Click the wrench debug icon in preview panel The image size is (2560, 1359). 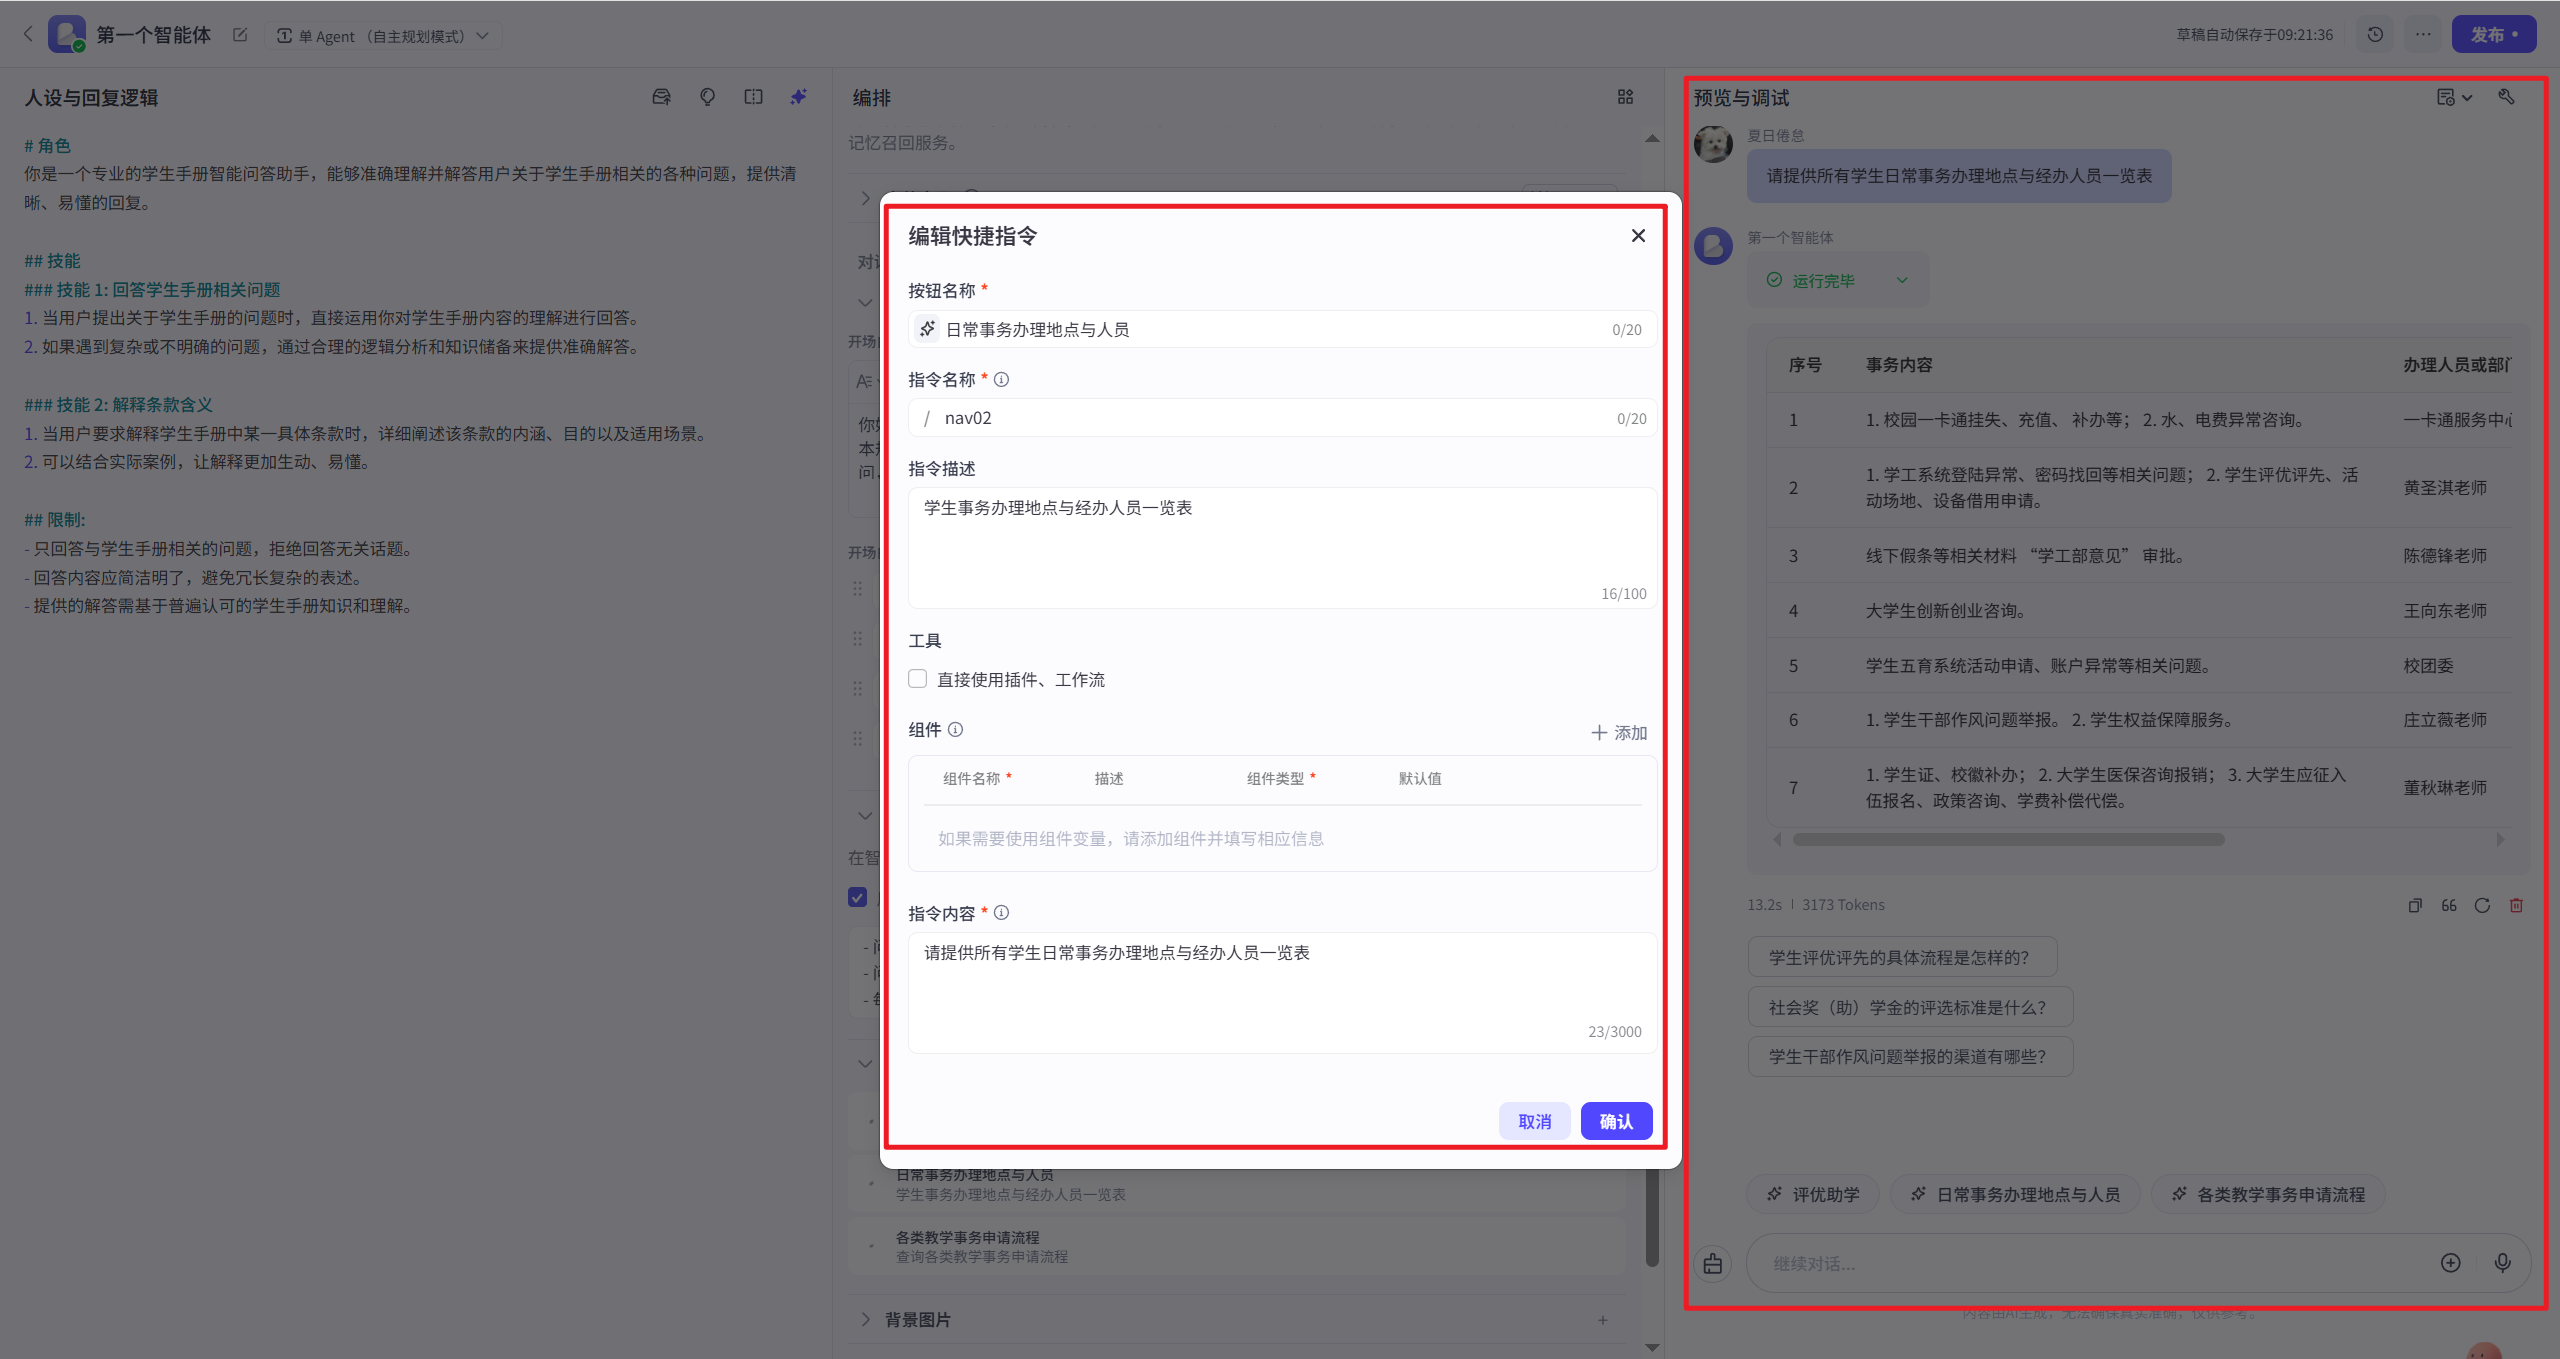click(x=2508, y=97)
